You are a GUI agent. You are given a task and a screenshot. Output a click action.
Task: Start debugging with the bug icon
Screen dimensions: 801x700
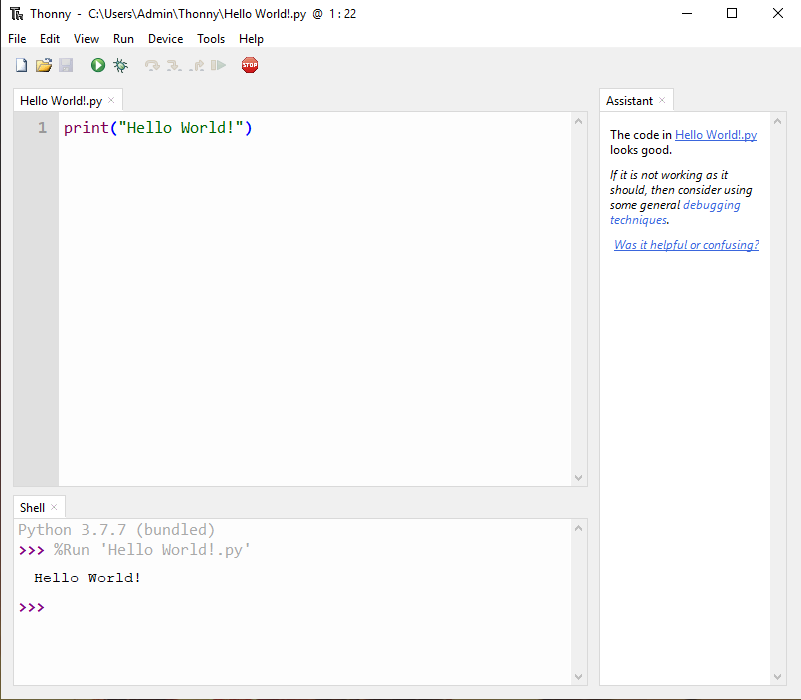click(x=121, y=65)
